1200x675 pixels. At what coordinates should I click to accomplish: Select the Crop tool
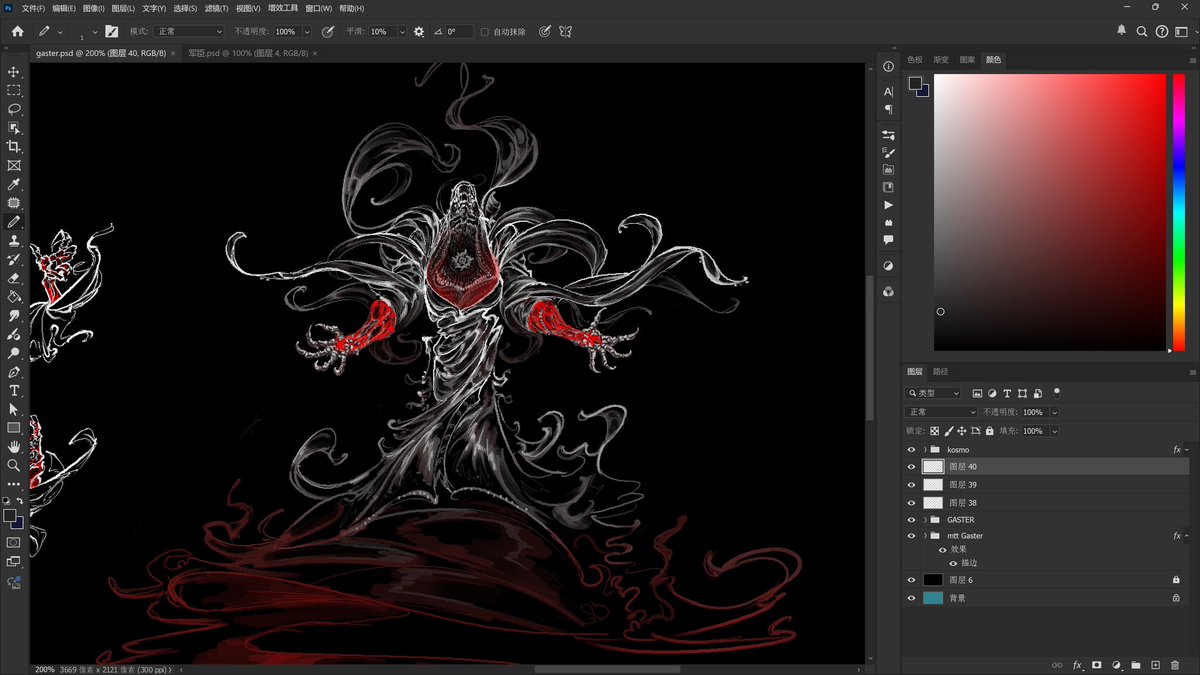point(14,146)
